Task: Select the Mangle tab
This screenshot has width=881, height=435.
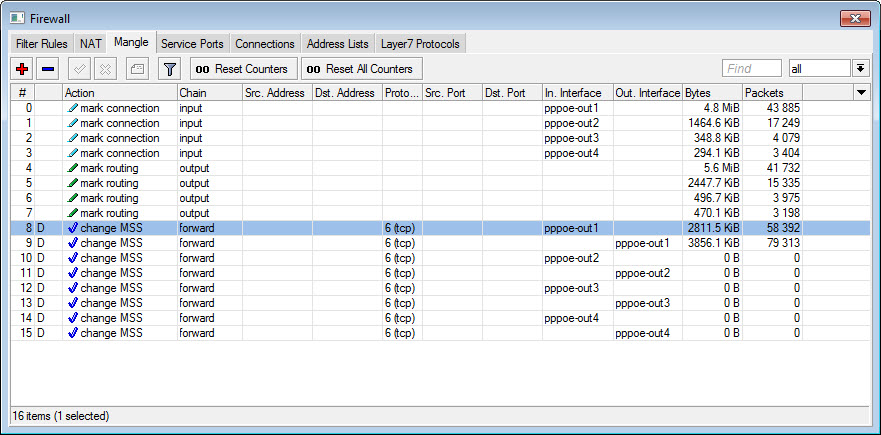Action: pos(131,42)
